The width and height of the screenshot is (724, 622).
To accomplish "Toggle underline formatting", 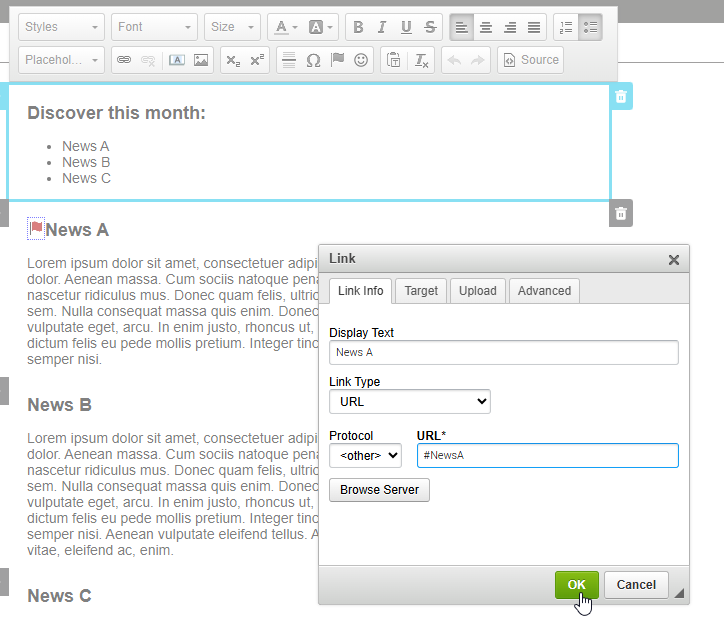I will point(406,27).
